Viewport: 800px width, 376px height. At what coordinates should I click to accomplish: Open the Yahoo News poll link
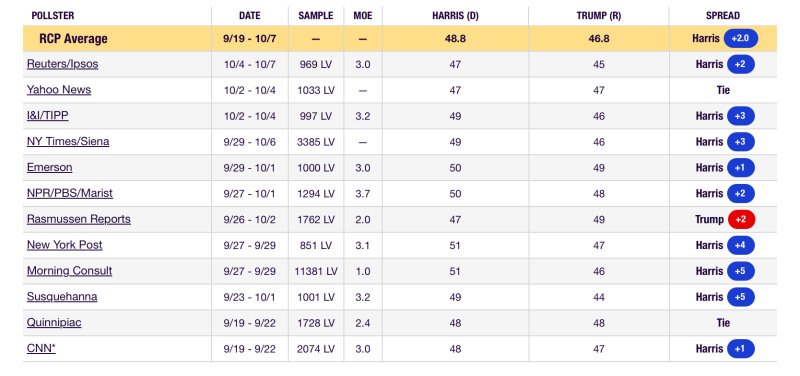click(59, 90)
